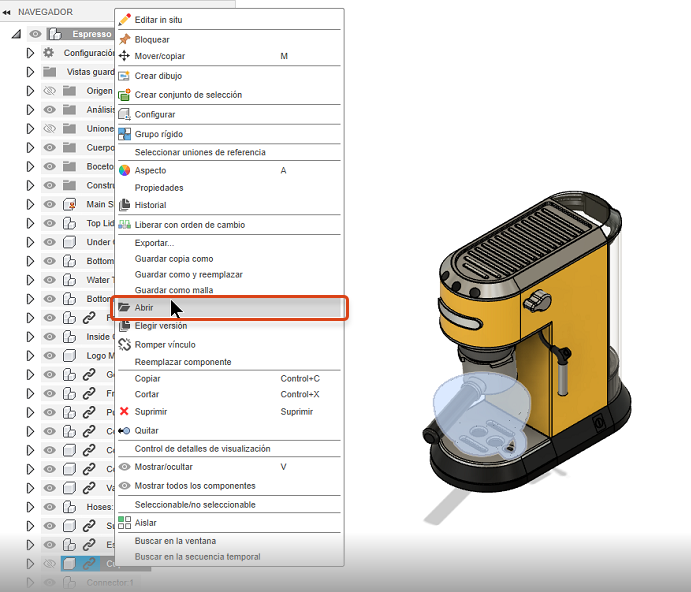691x592 pixels.
Task: Toggle visibility of Water component
Action: pyautogui.click(x=50, y=280)
